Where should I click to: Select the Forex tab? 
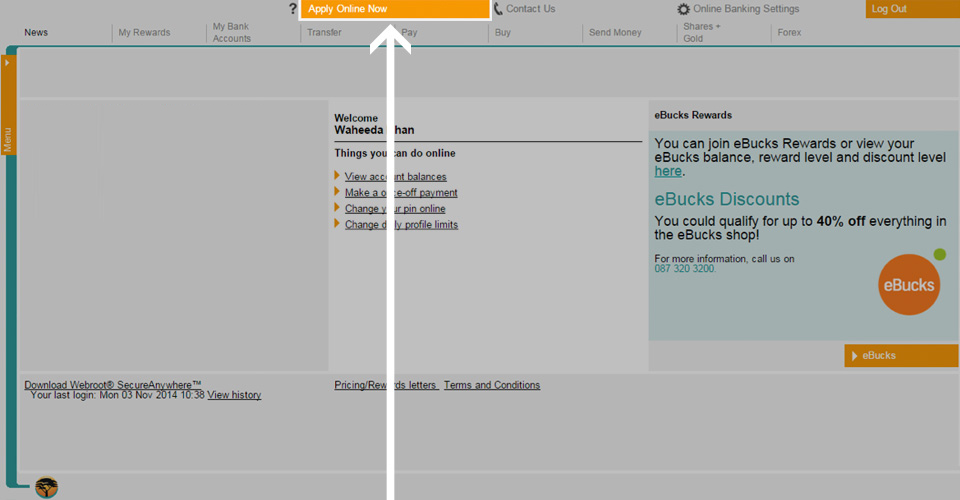coord(789,32)
